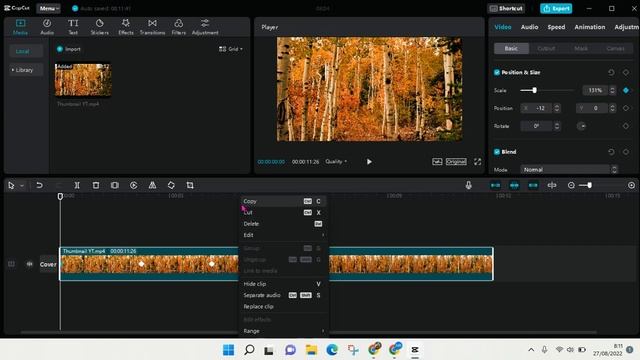Open File Explorer from the Windows taskbar

click(x=311, y=350)
